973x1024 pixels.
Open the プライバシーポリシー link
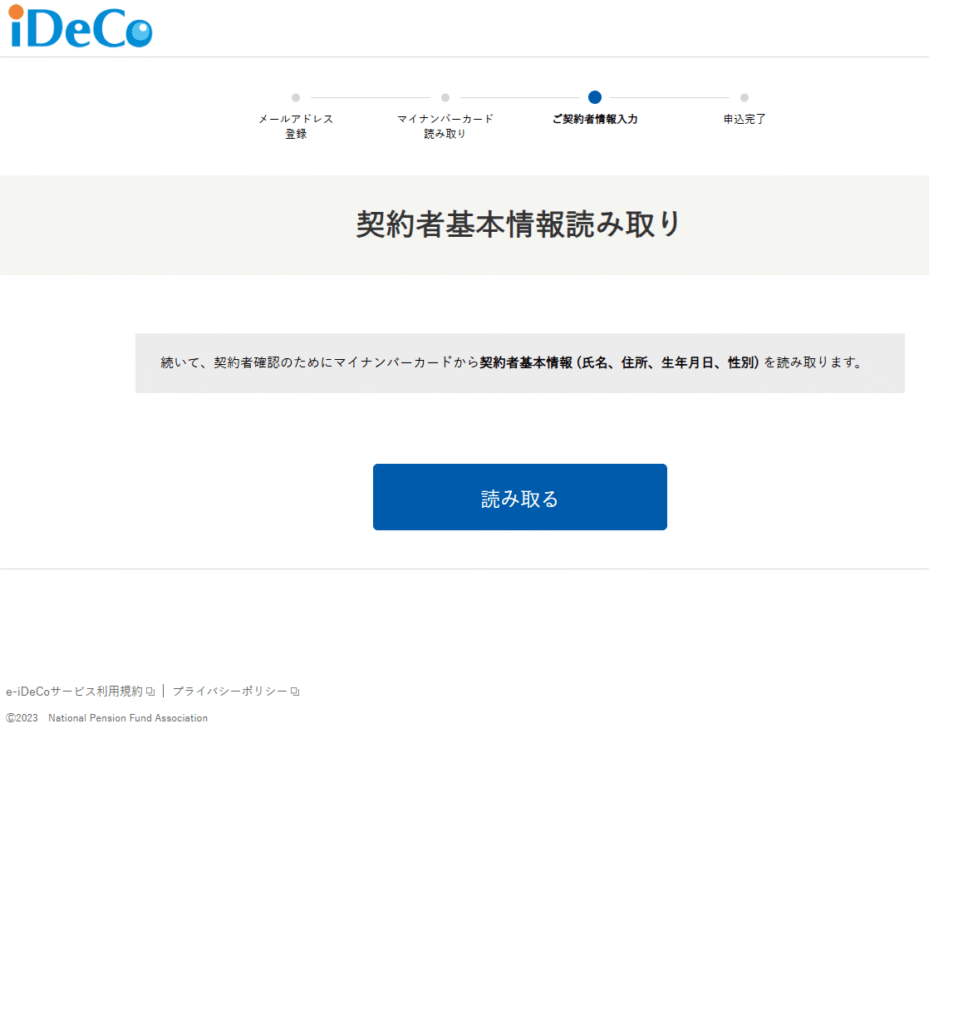pos(229,691)
